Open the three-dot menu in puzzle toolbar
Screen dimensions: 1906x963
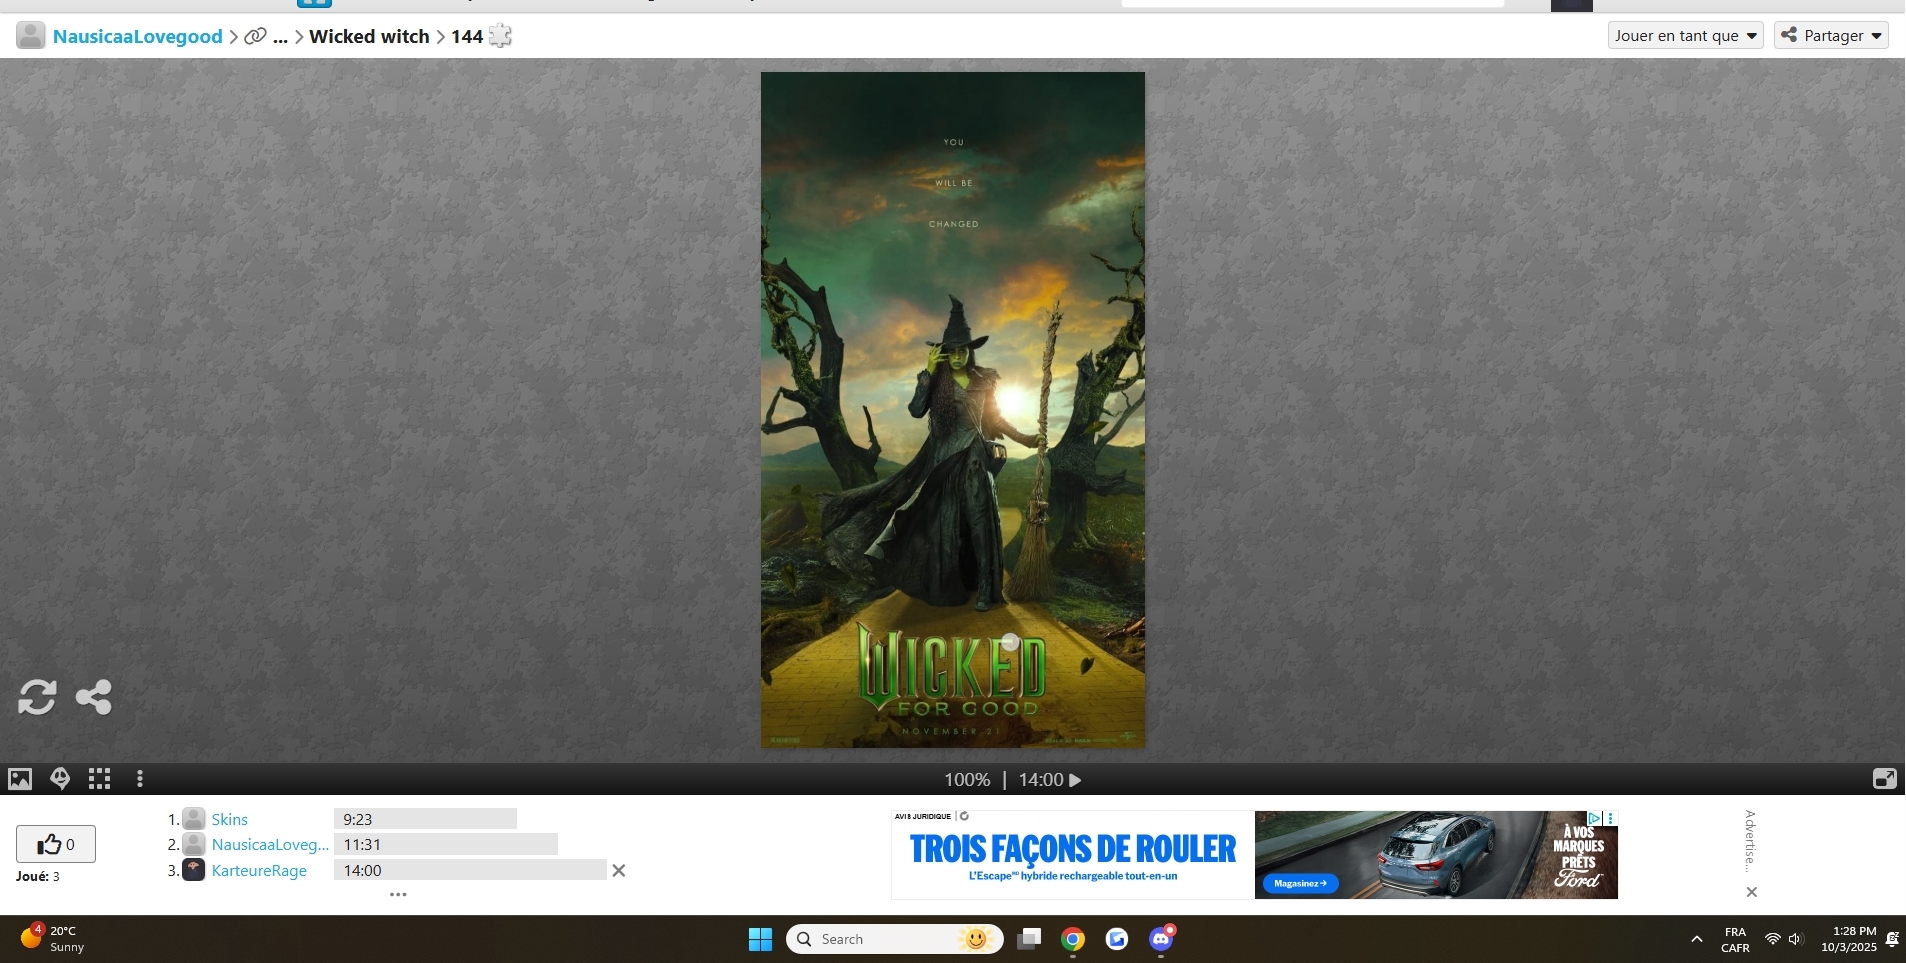(140, 779)
